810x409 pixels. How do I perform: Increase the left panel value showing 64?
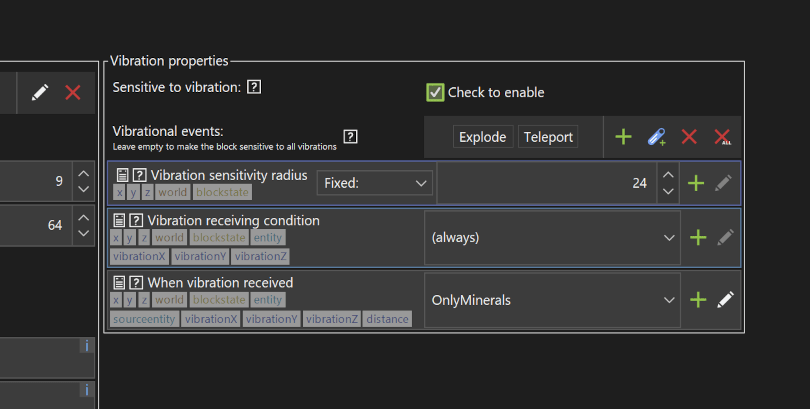(83, 217)
